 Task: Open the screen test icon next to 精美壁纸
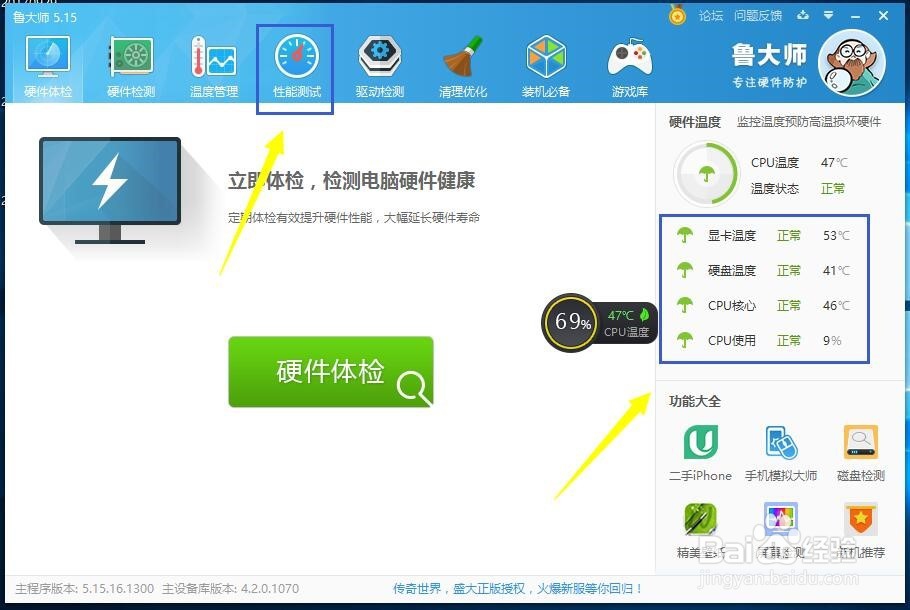coord(781,519)
